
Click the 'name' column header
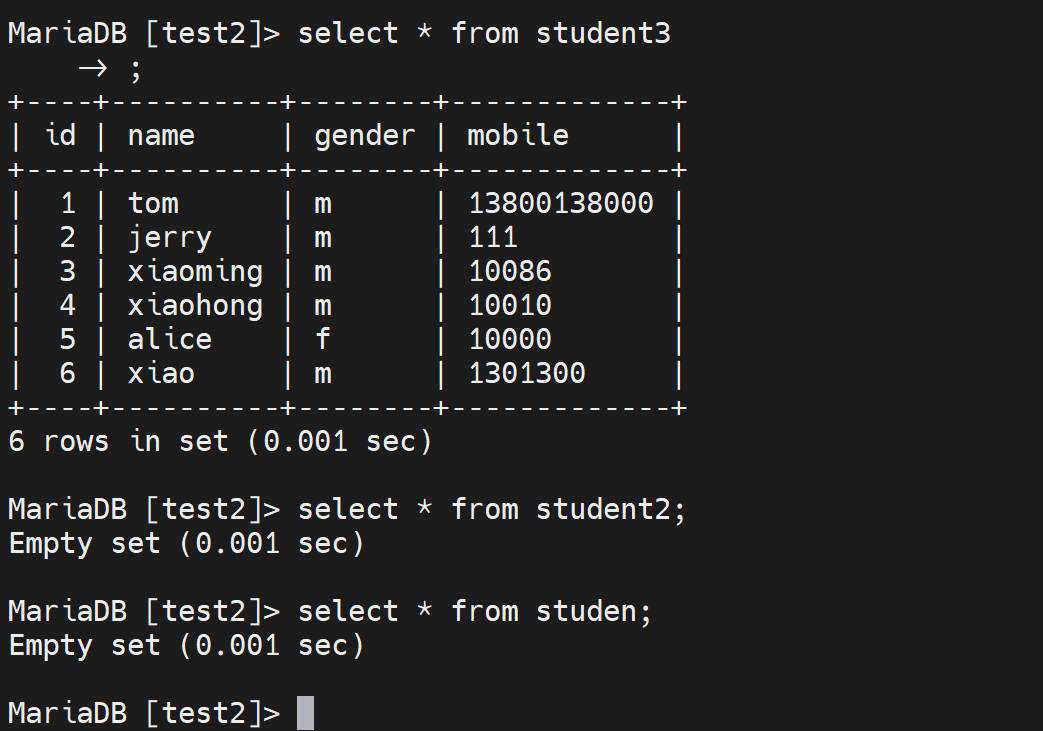tap(161, 135)
